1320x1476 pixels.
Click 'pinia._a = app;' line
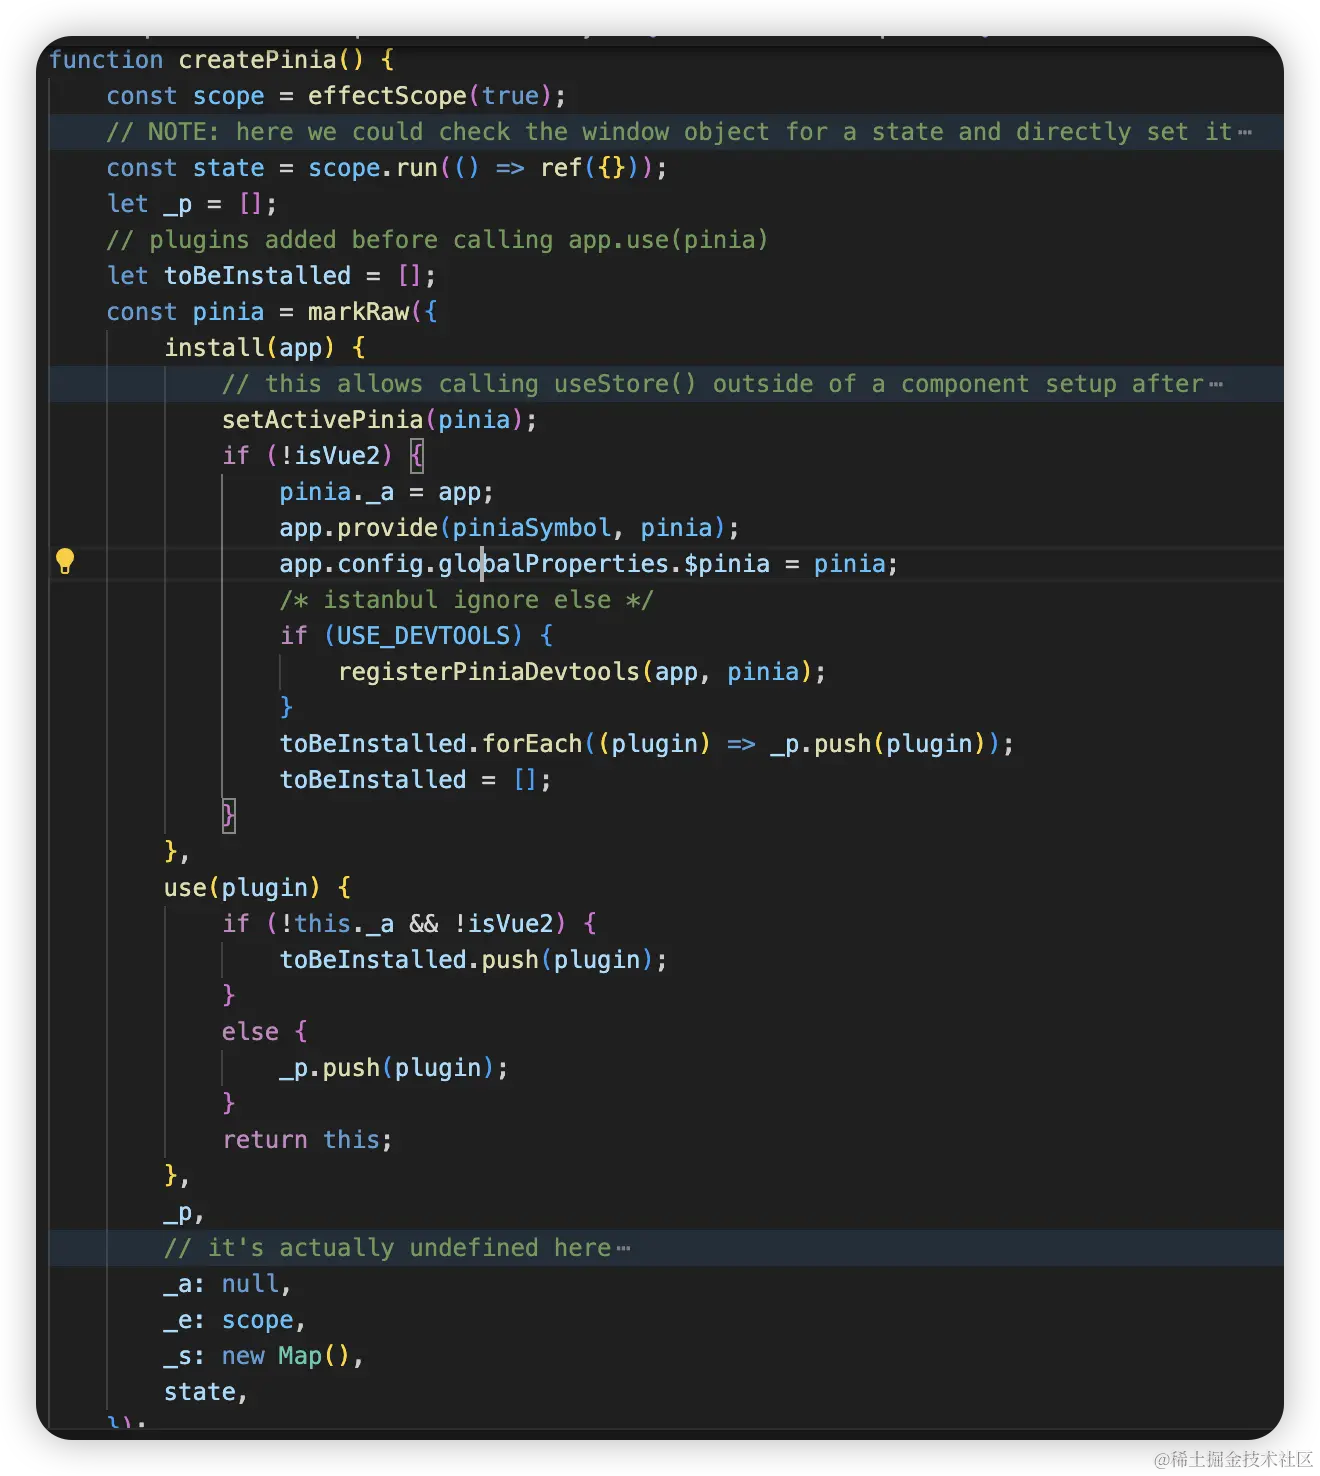386,492
